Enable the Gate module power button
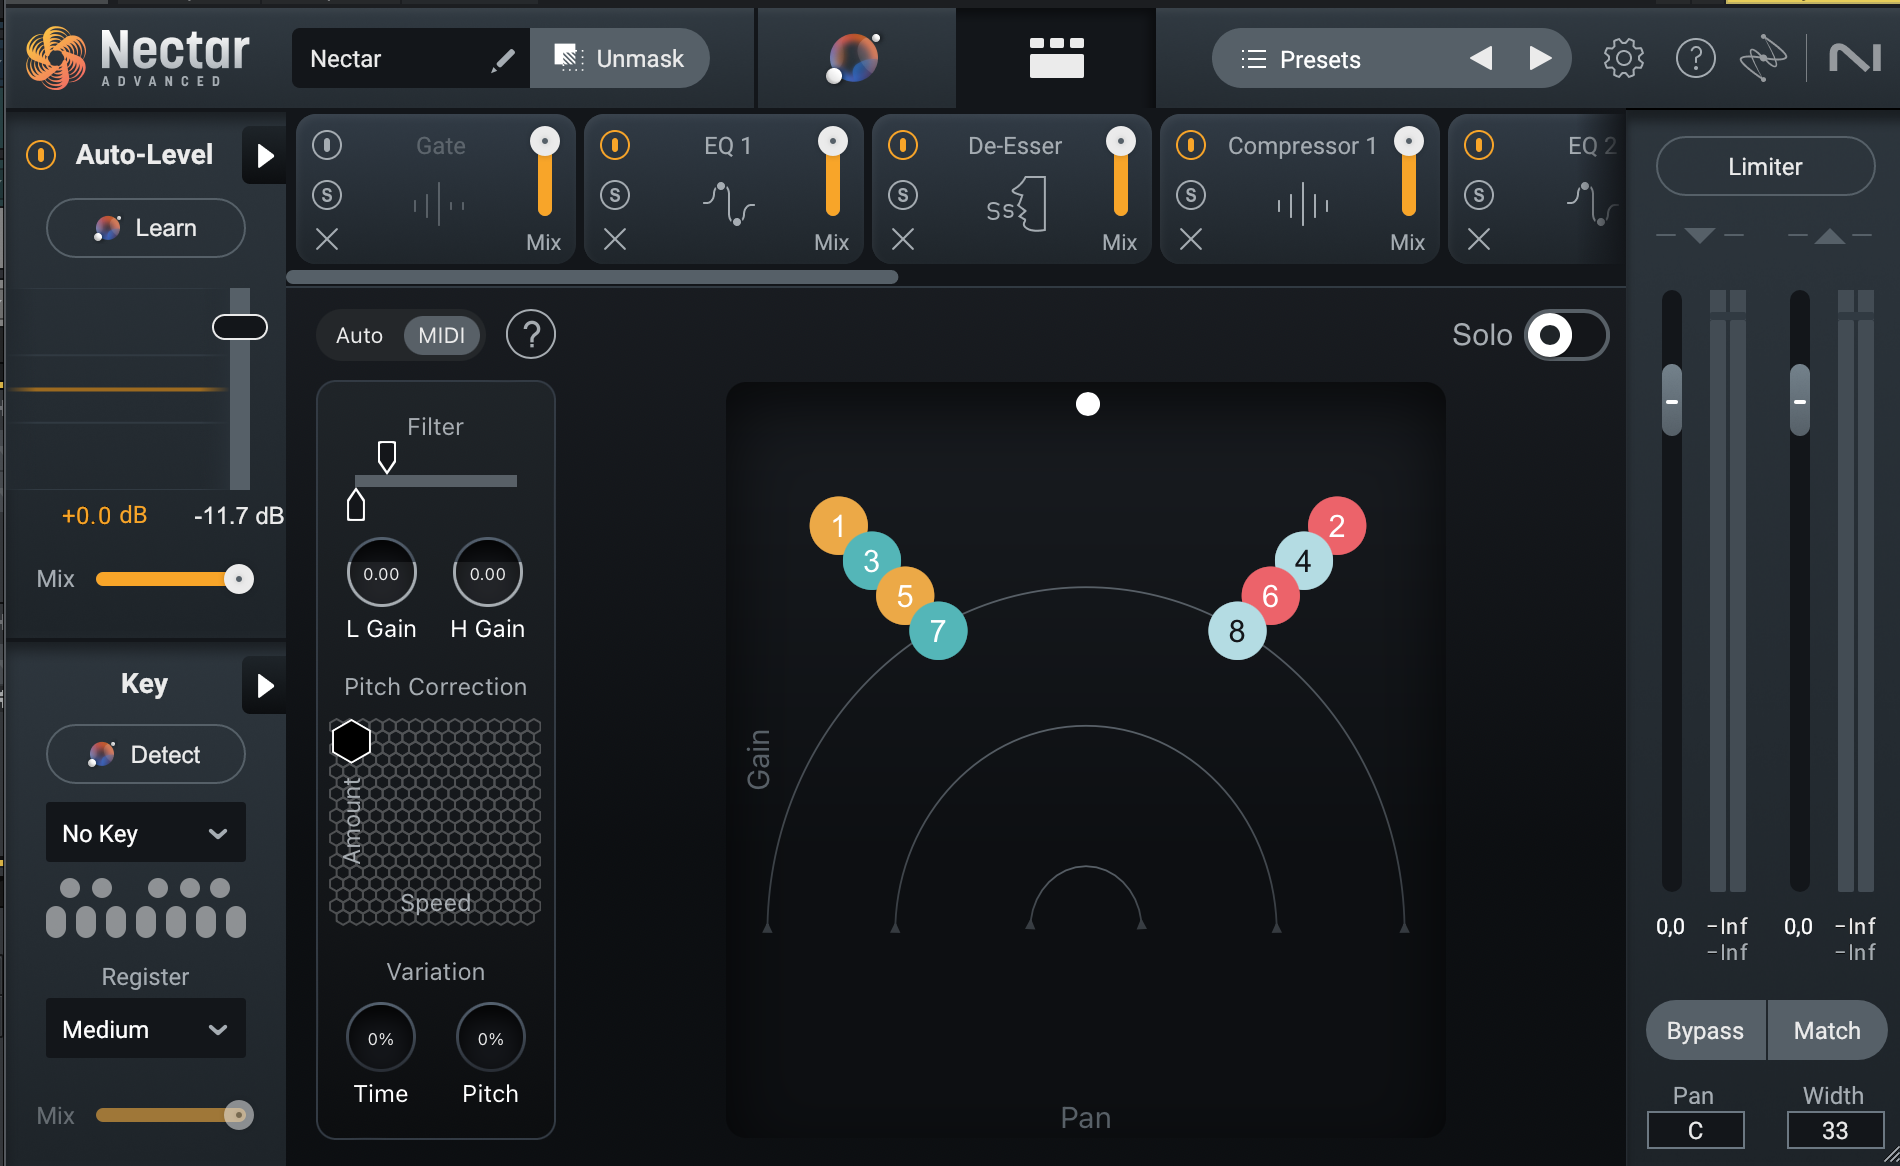This screenshot has width=1900, height=1166. 327,145
